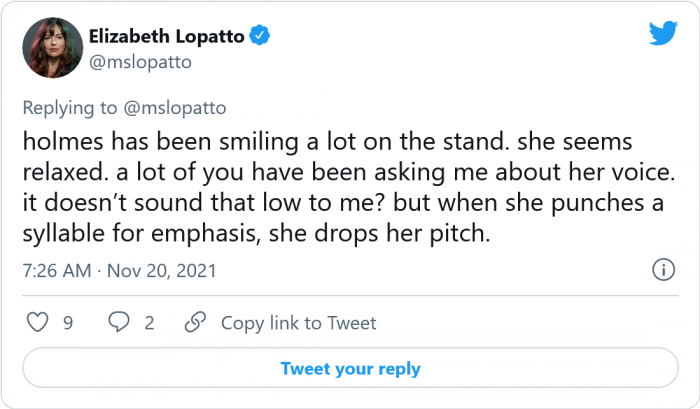The height and width of the screenshot is (409, 700).
Task: Click the "Copy link to Tweet" text
Action: click(298, 322)
